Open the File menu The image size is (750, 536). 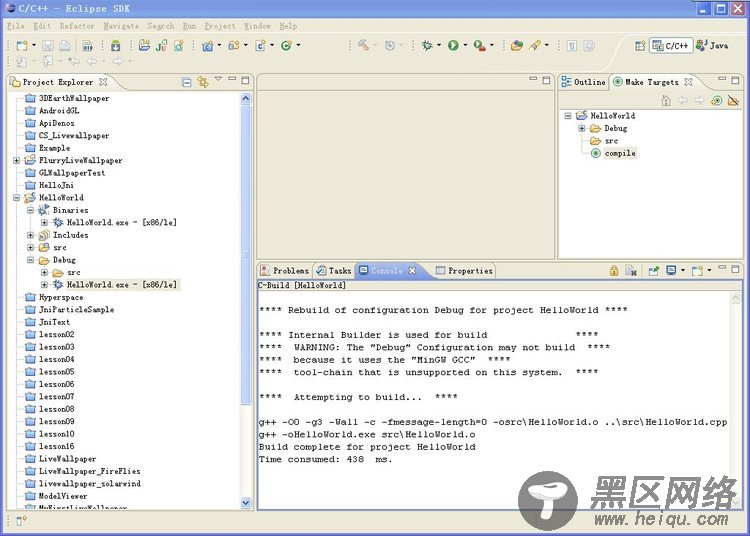pos(16,26)
